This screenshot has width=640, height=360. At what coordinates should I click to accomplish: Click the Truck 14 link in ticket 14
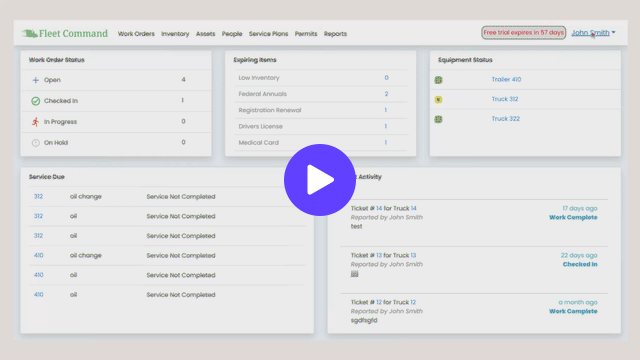tap(413, 208)
